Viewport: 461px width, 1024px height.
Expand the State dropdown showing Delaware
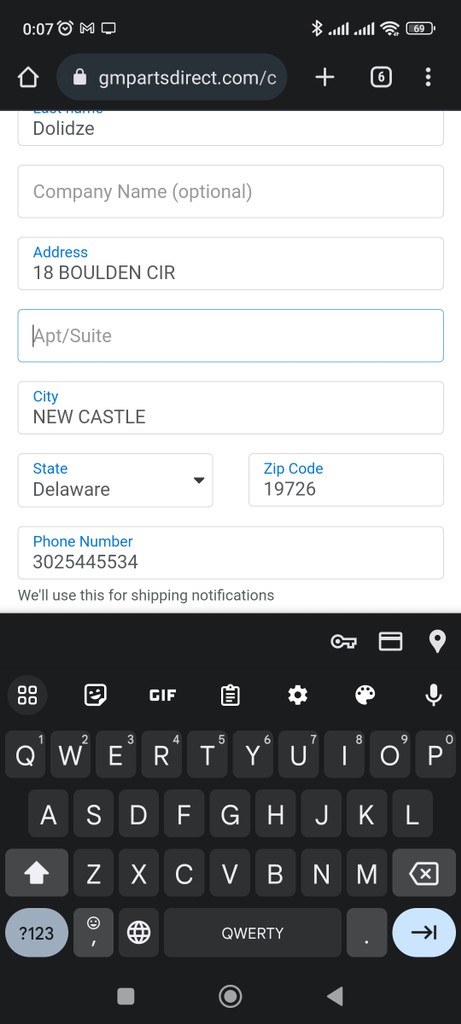(x=116, y=480)
